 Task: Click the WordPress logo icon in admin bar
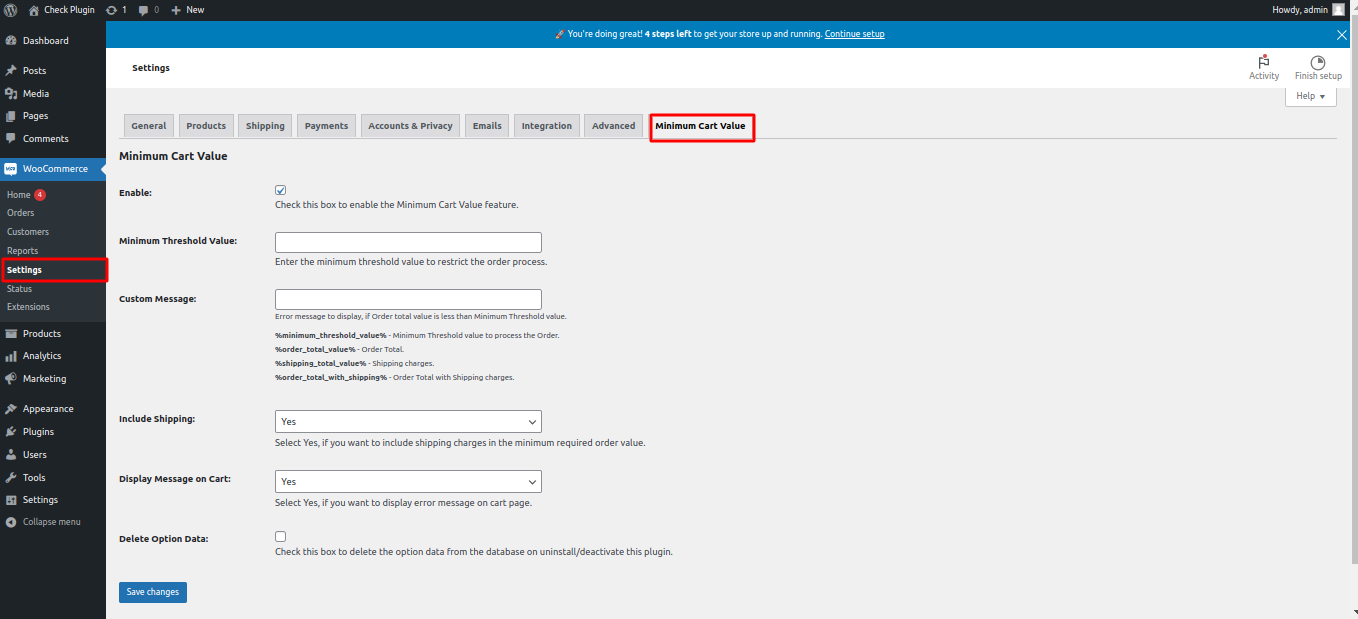click(x=11, y=9)
